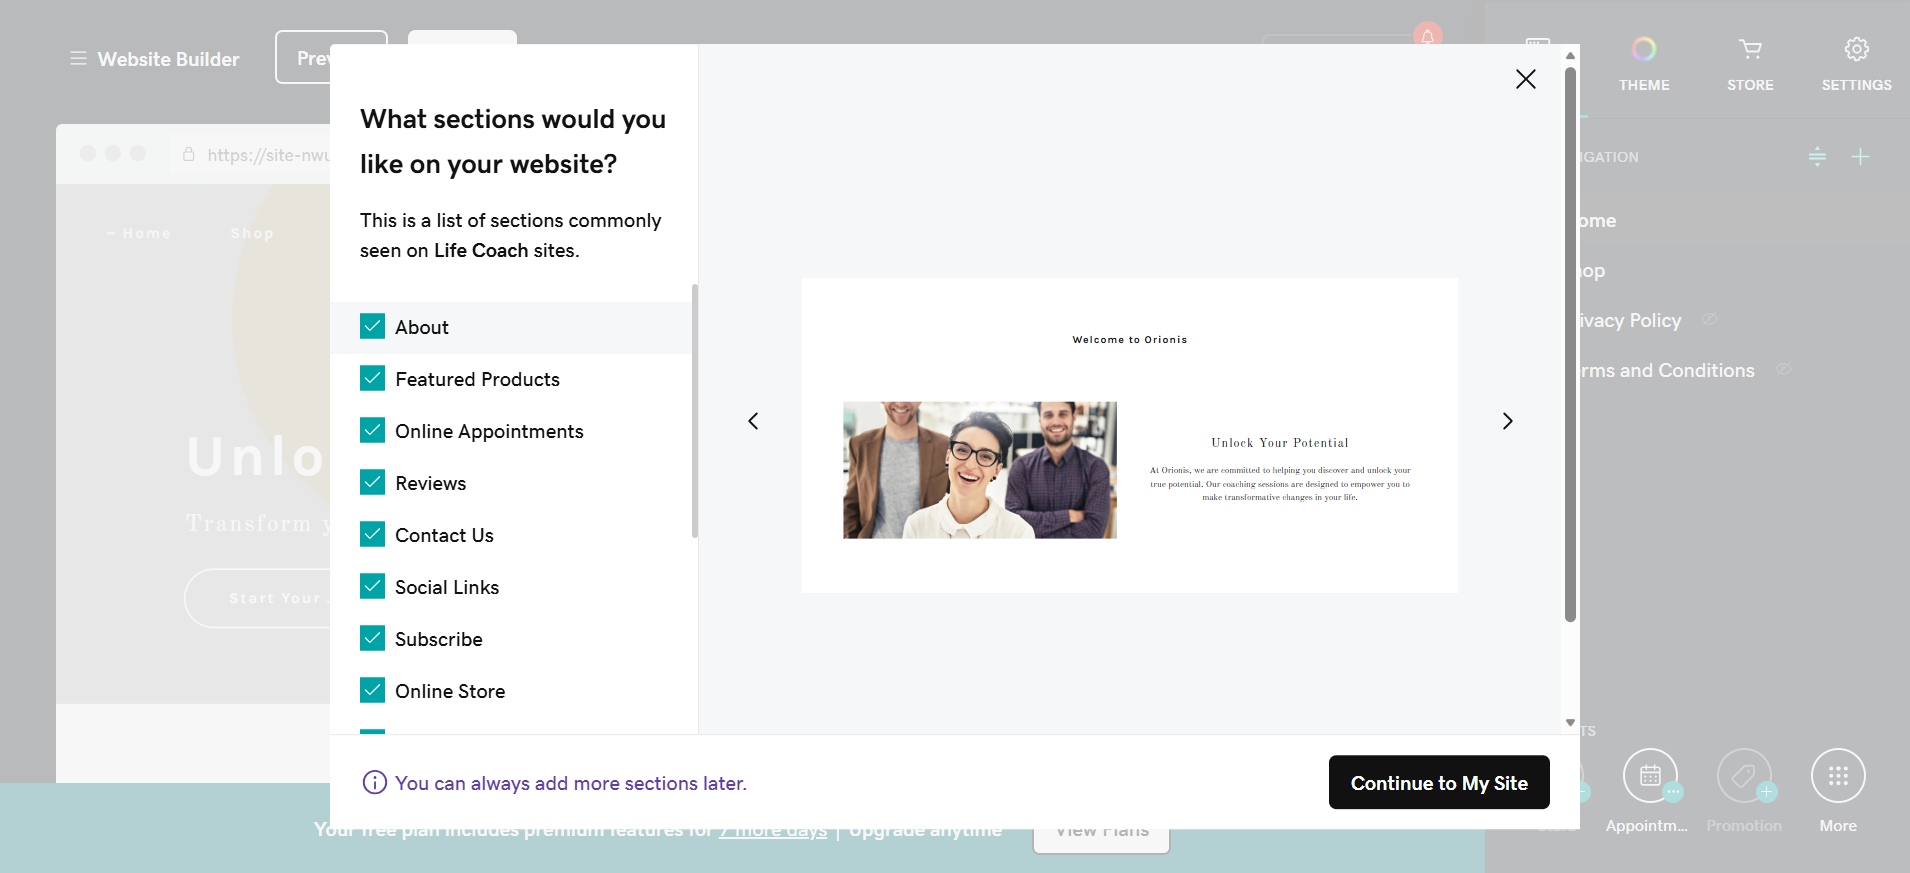Click the Promotion tag icon
The height and width of the screenshot is (873, 1910).
click(x=1744, y=776)
